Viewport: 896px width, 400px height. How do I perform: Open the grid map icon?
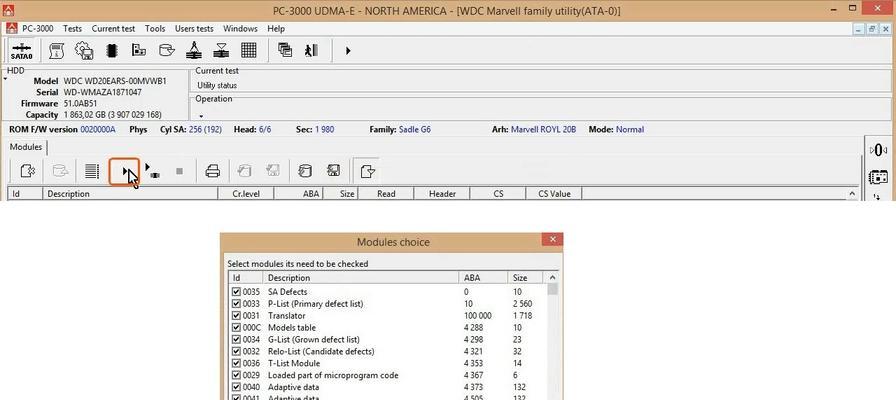249,51
